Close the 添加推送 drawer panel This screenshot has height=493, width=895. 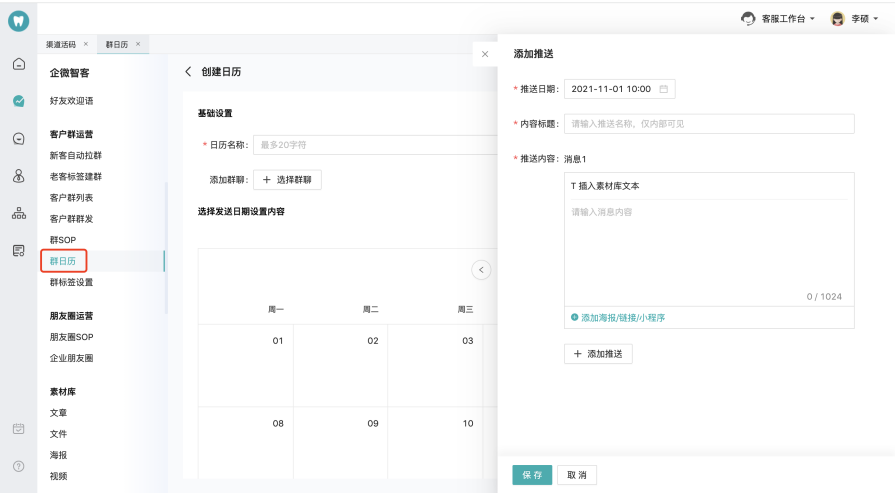[485, 54]
